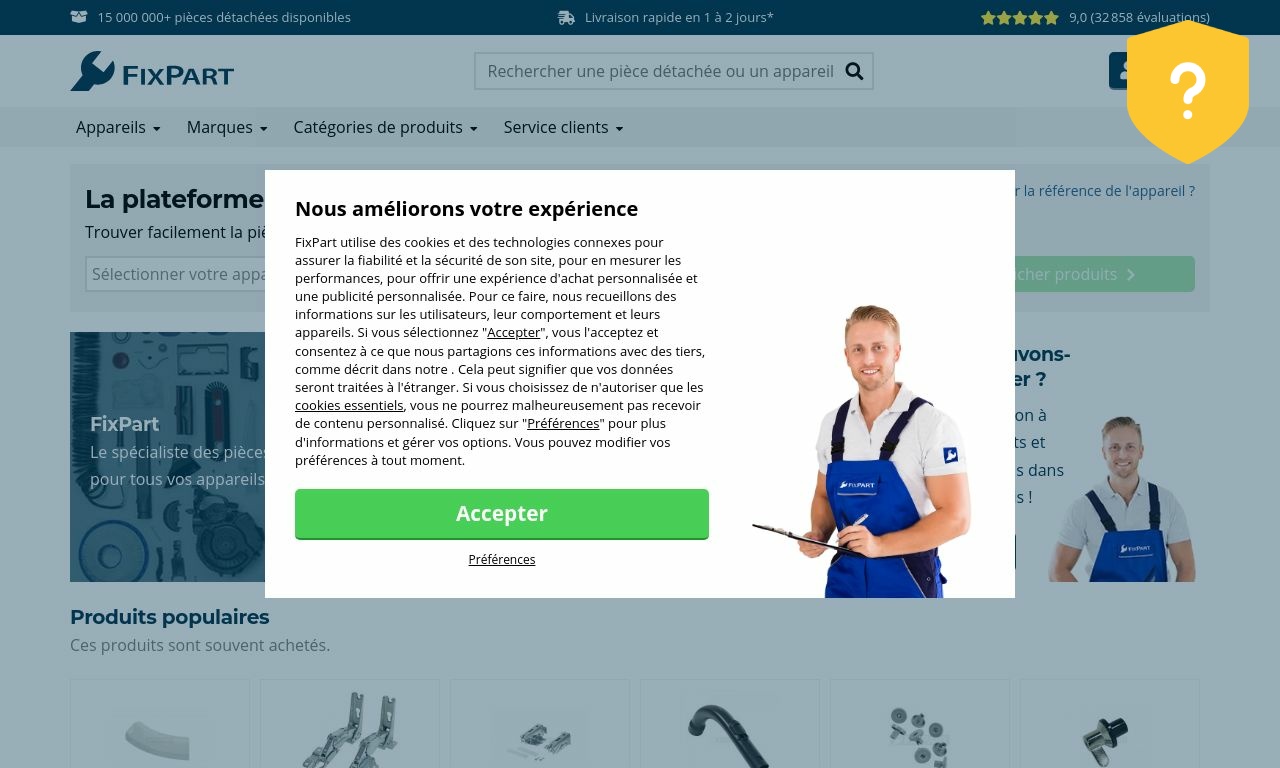This screenshot has width=1280, height=768.
Task: Click the box icon beside pièces détachées disponibles
Action: click(79, 17)
